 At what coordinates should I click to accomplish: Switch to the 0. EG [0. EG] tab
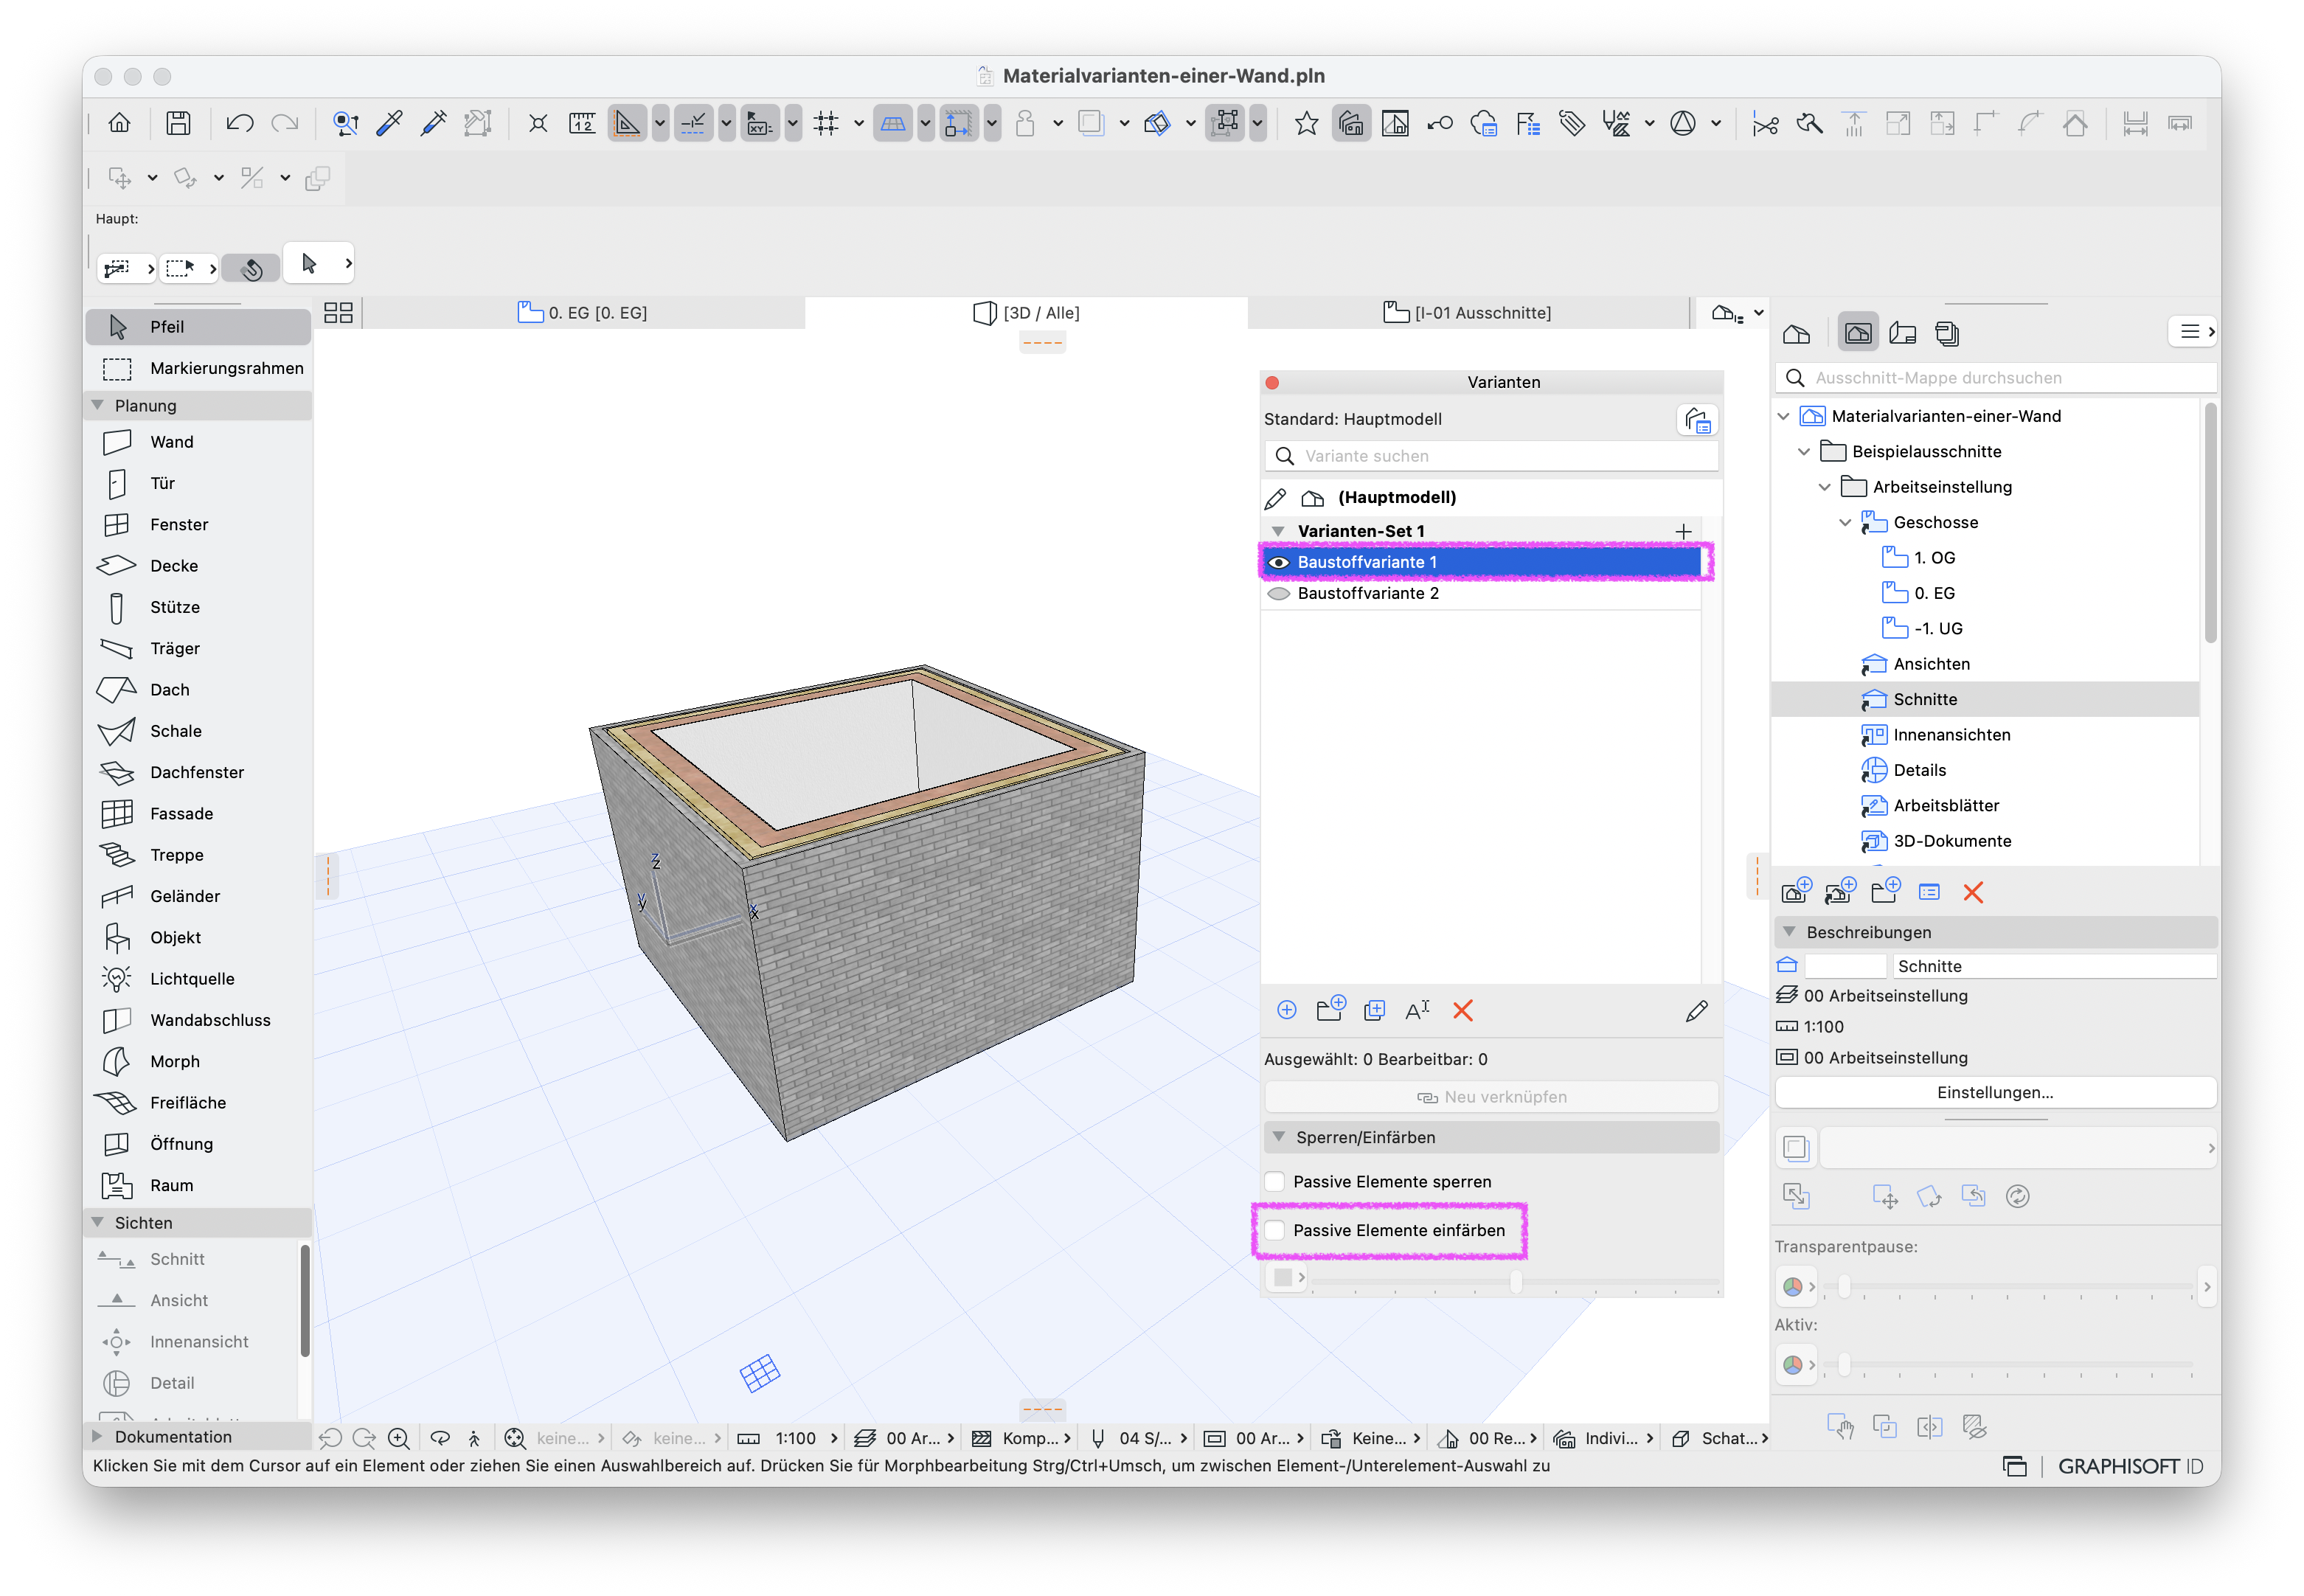(x=582, y=313)
